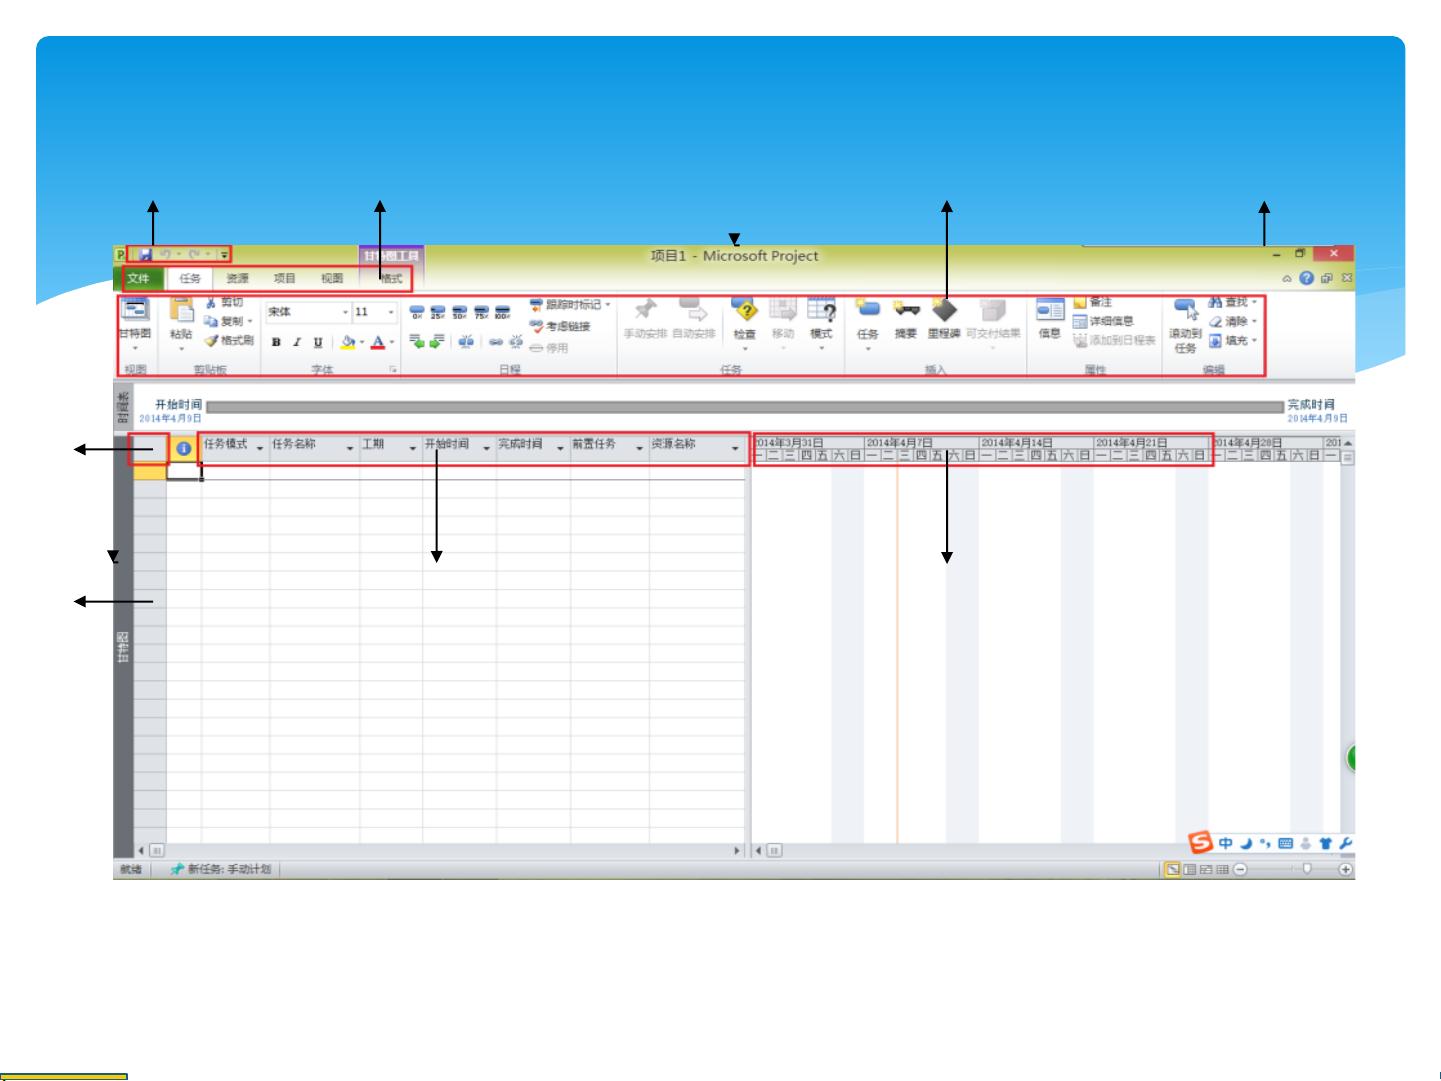Click 备注 (Notes) in properties group

coord(1093,302)
